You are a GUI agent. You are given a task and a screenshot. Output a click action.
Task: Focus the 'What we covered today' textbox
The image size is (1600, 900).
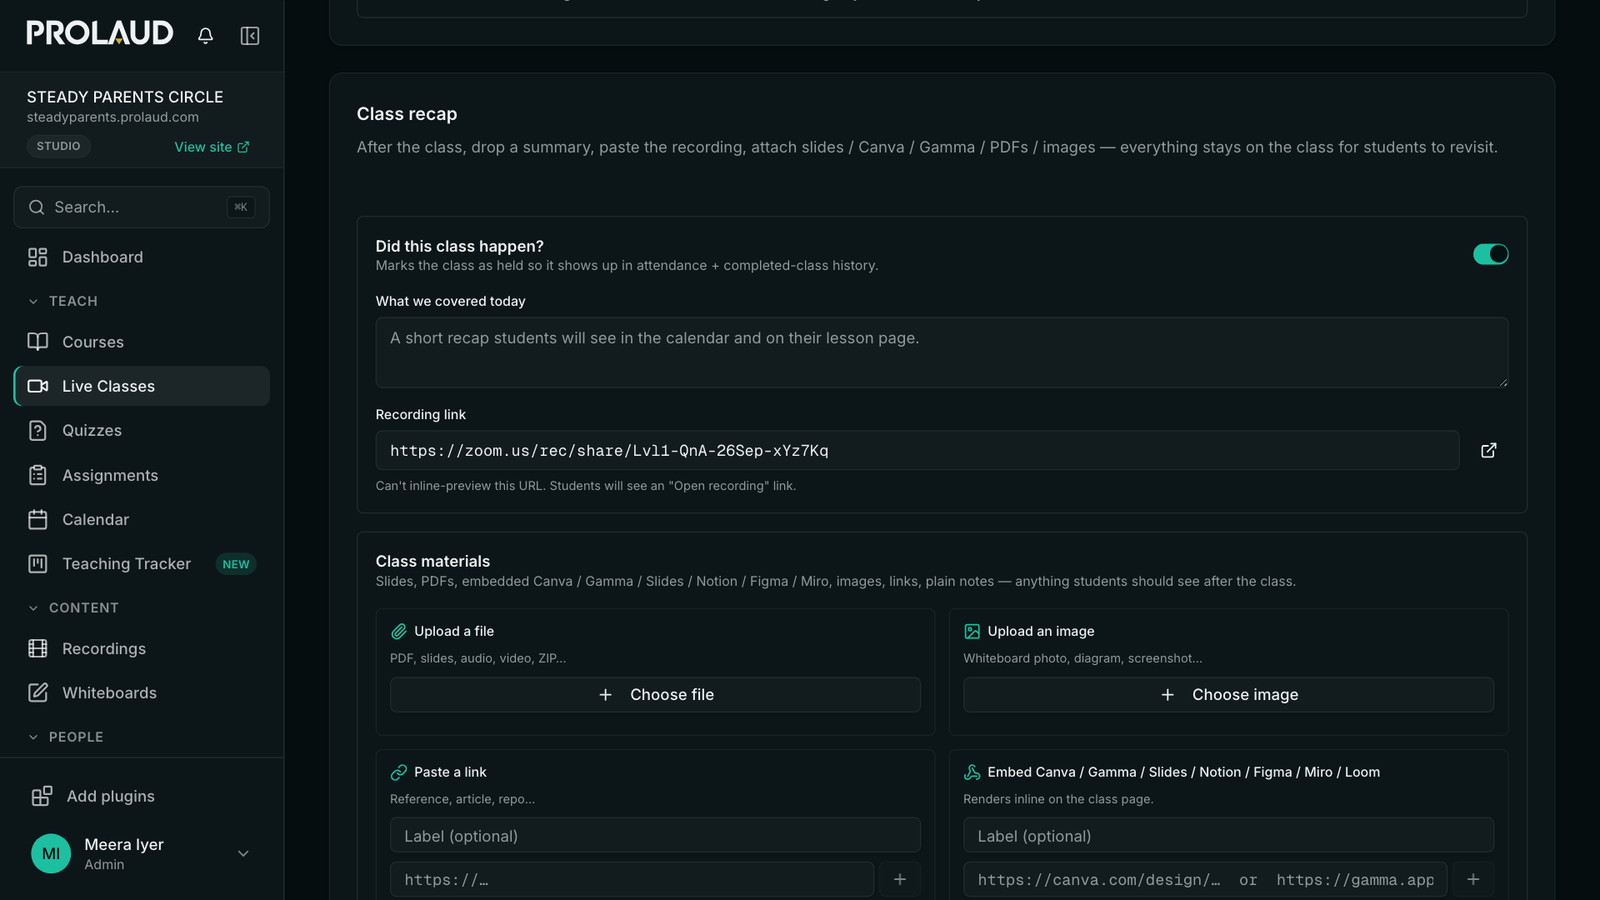[x=942, y=352]
